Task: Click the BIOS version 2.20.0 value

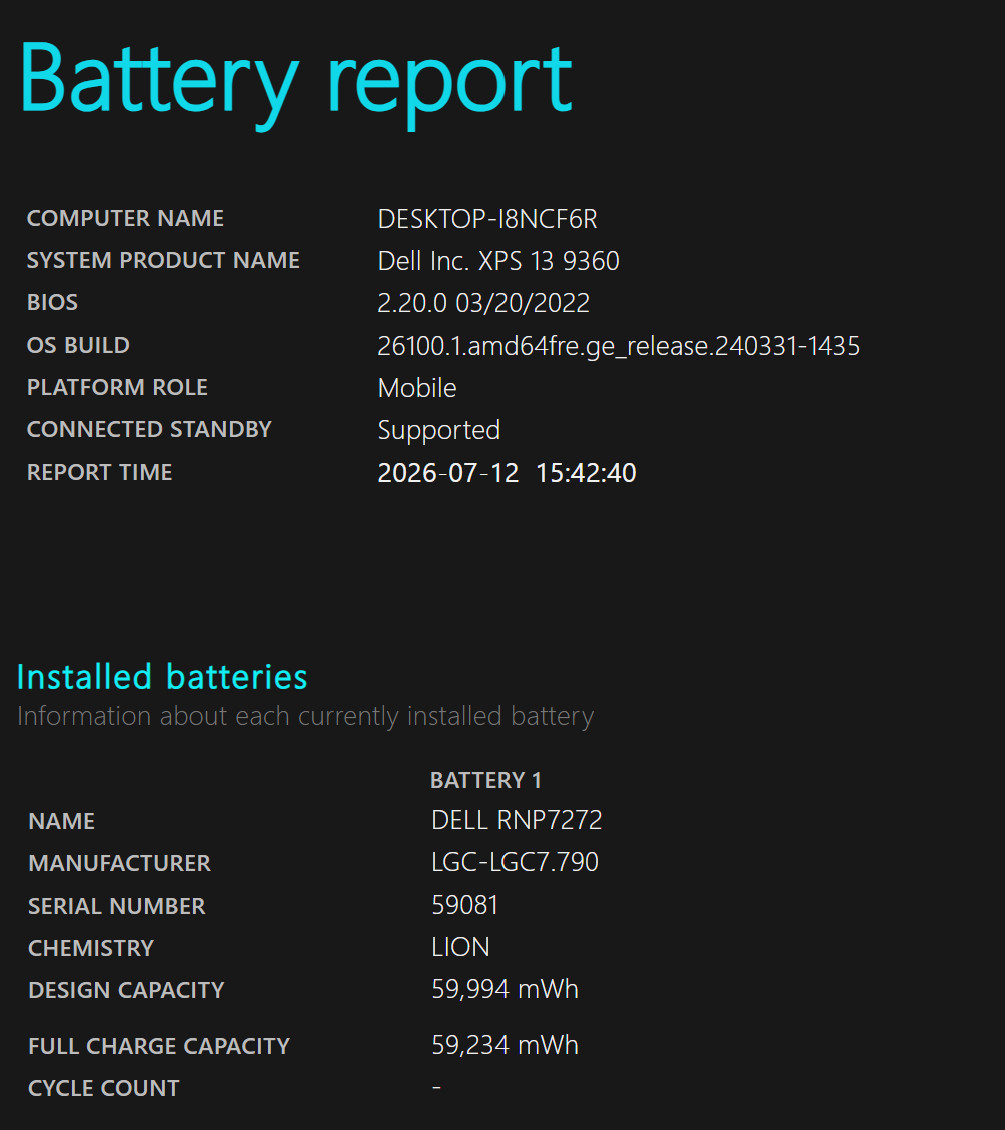Action: click(x=483, y=303)
